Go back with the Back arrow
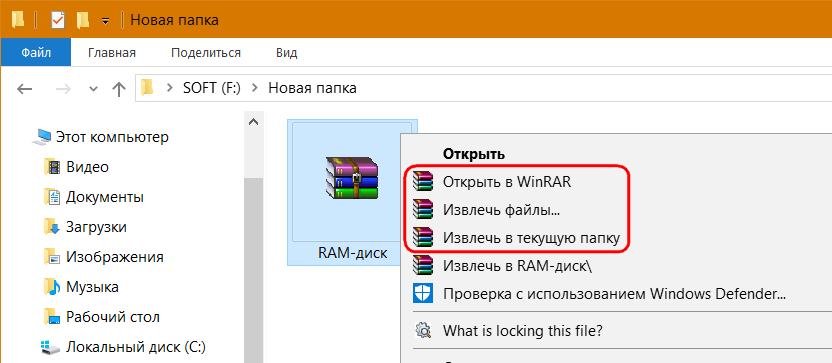The height and width of the screenshot is (363, 832). 24,89
